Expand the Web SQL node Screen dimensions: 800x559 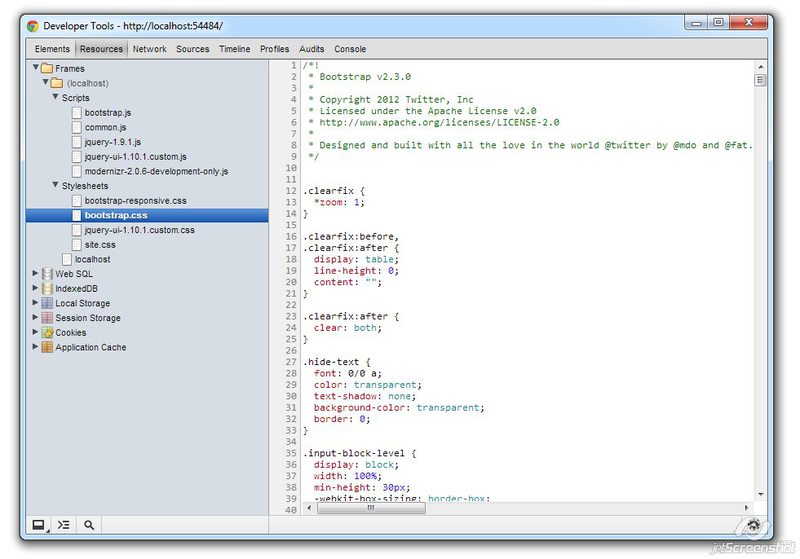pyautogui.click(x=35, y=273)
